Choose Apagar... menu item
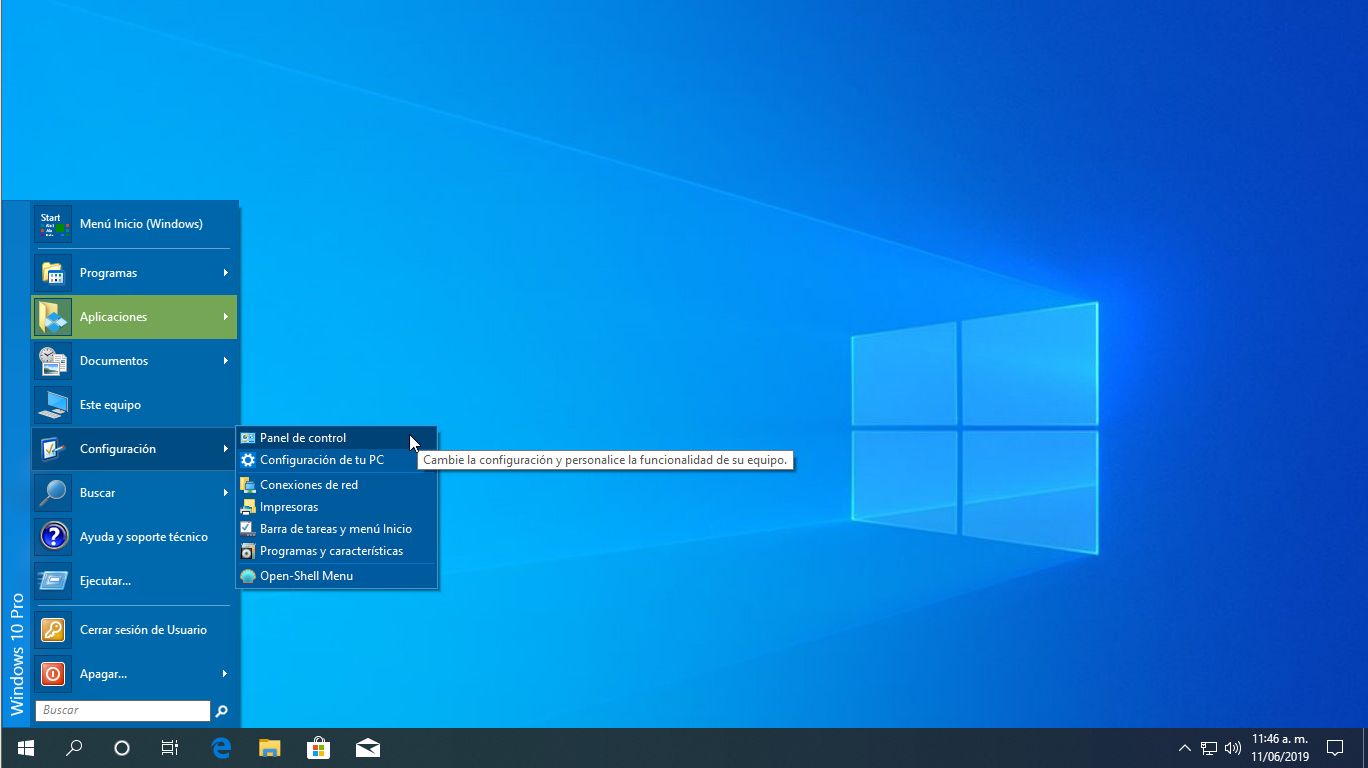Image resolution: width=1368 pixels, height=768 pixels. (135, 674)
